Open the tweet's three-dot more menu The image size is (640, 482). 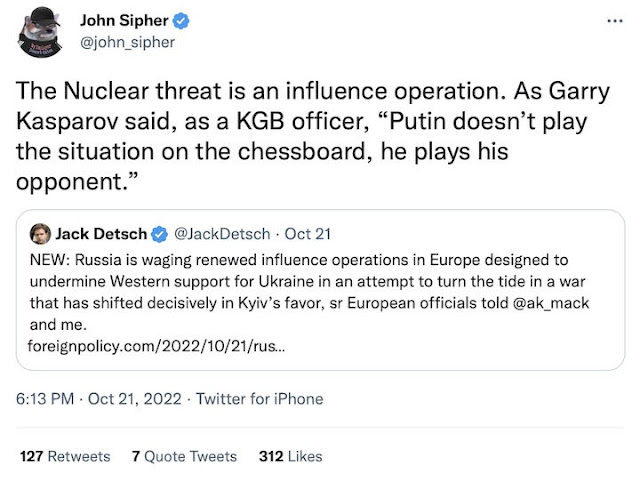pos(612,20)
